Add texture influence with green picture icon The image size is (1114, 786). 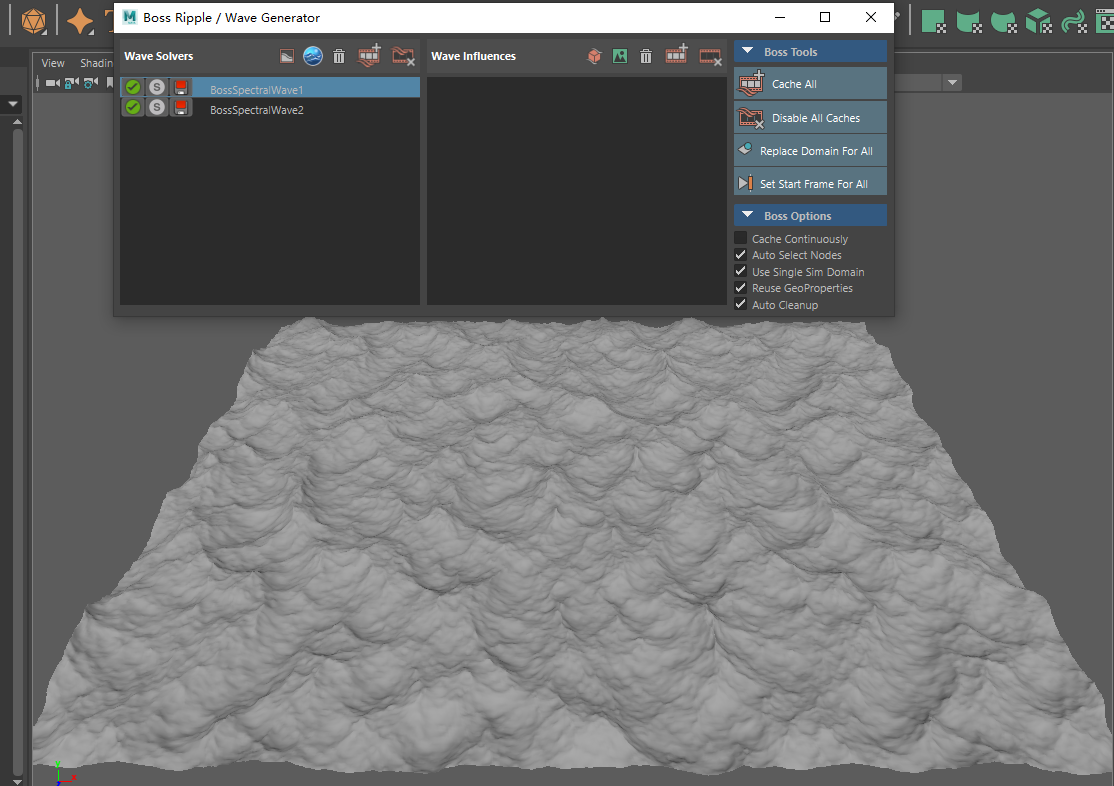620,56
